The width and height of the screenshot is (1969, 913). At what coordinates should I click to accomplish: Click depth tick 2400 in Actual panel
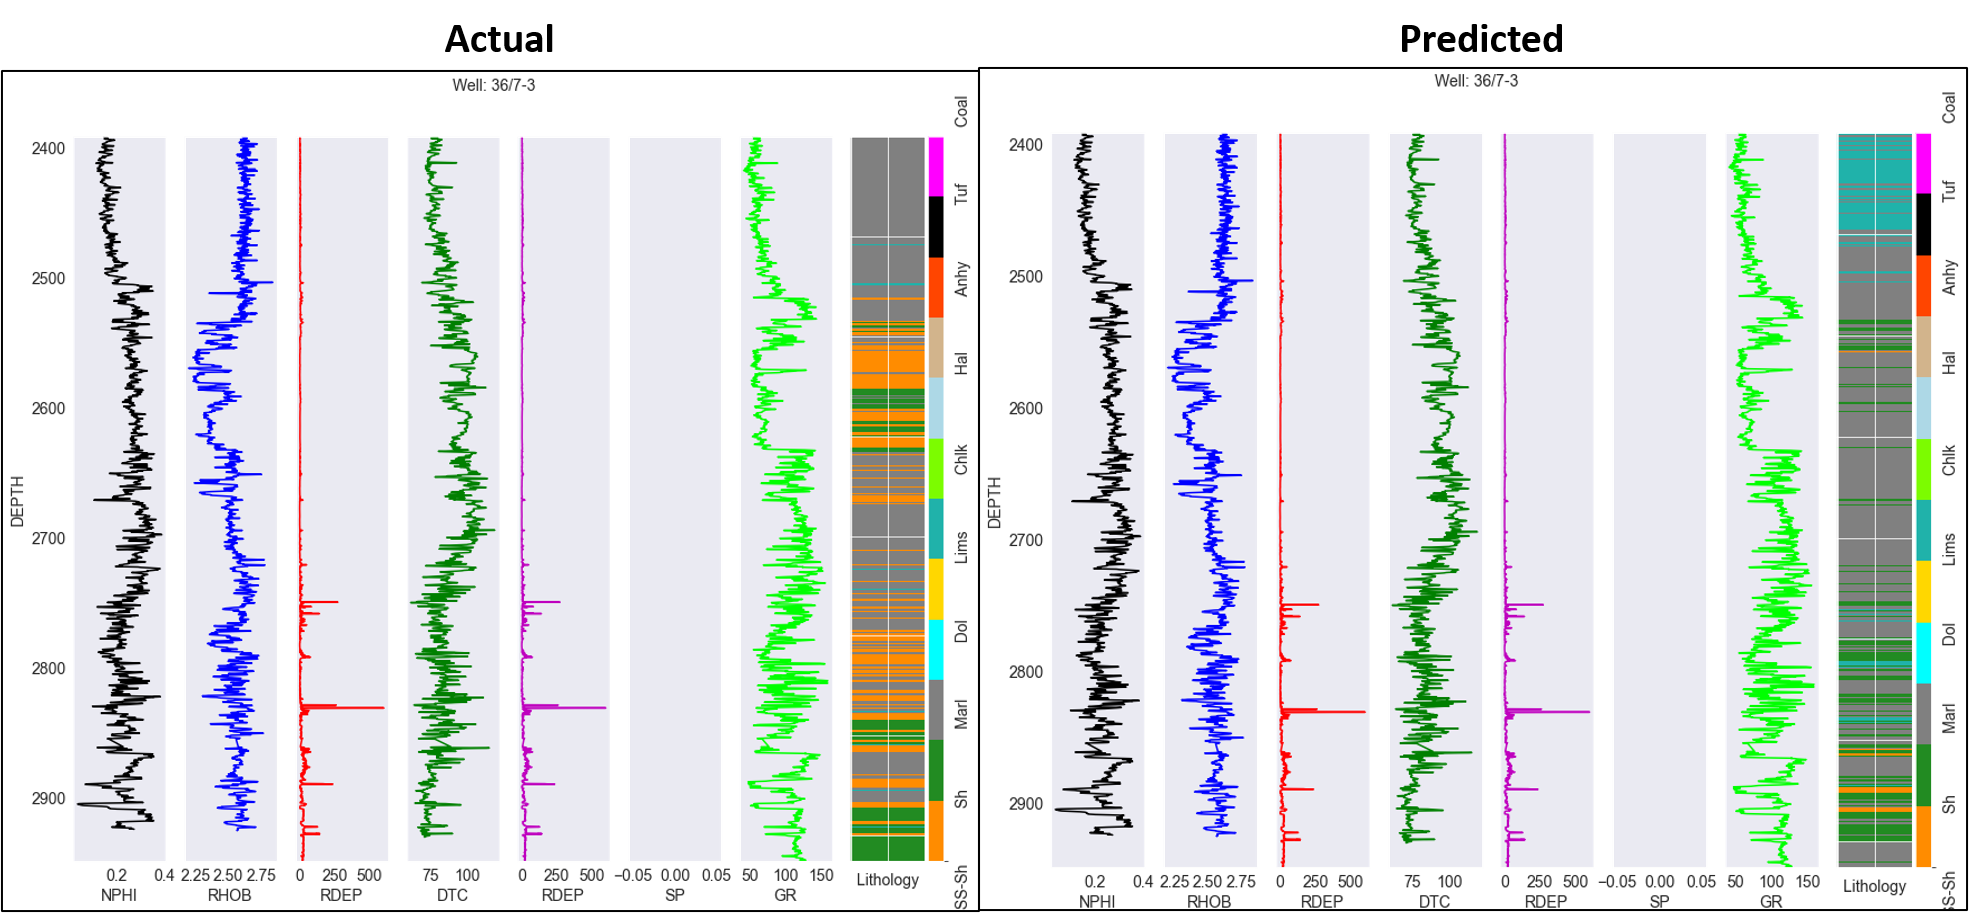point(48,149)
